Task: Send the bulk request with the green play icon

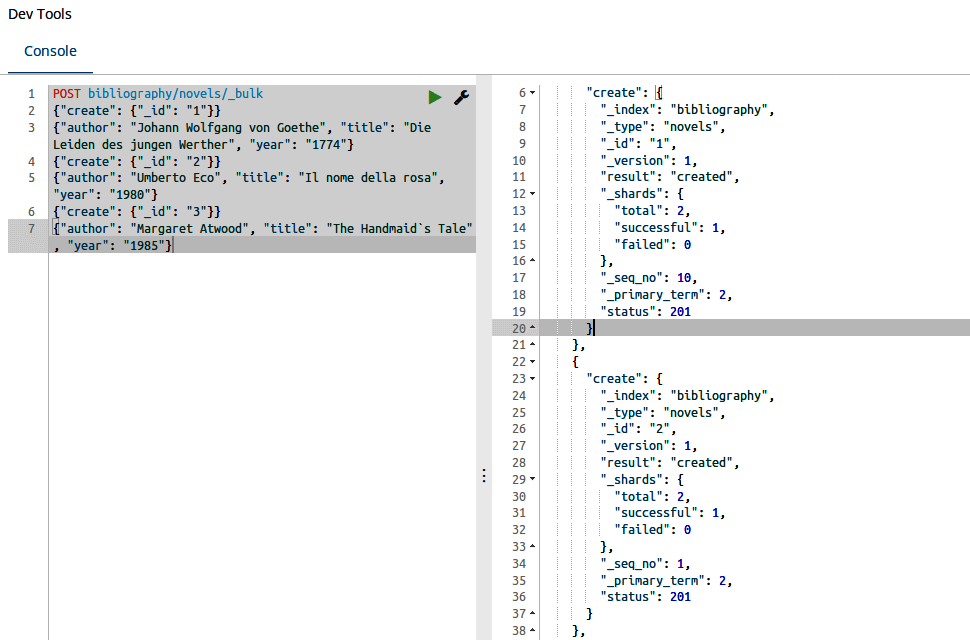Action: [x=434, y=97]
